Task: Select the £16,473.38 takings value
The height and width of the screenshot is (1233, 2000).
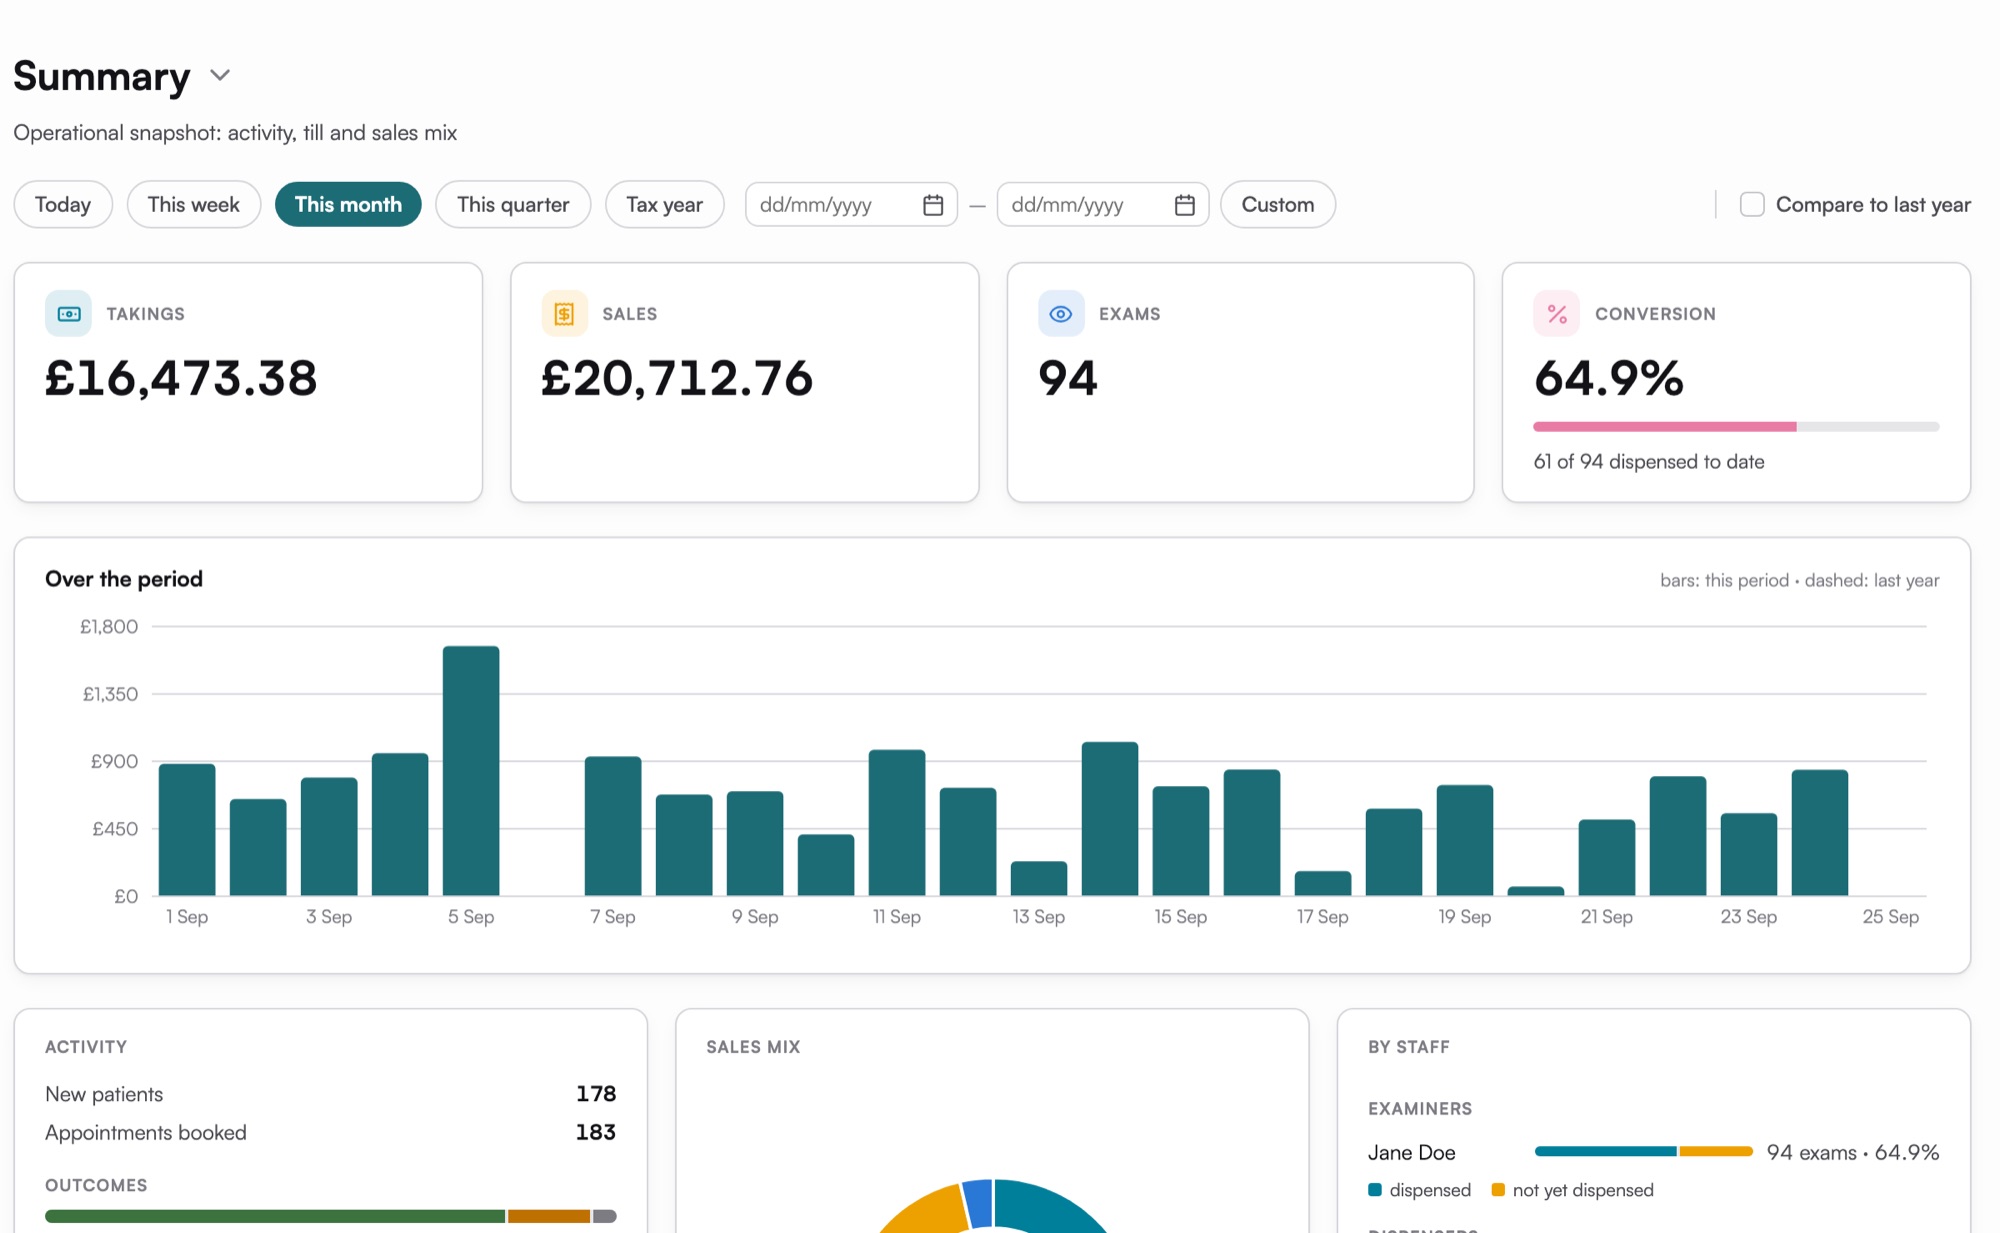Action: (x=181, y=378)
